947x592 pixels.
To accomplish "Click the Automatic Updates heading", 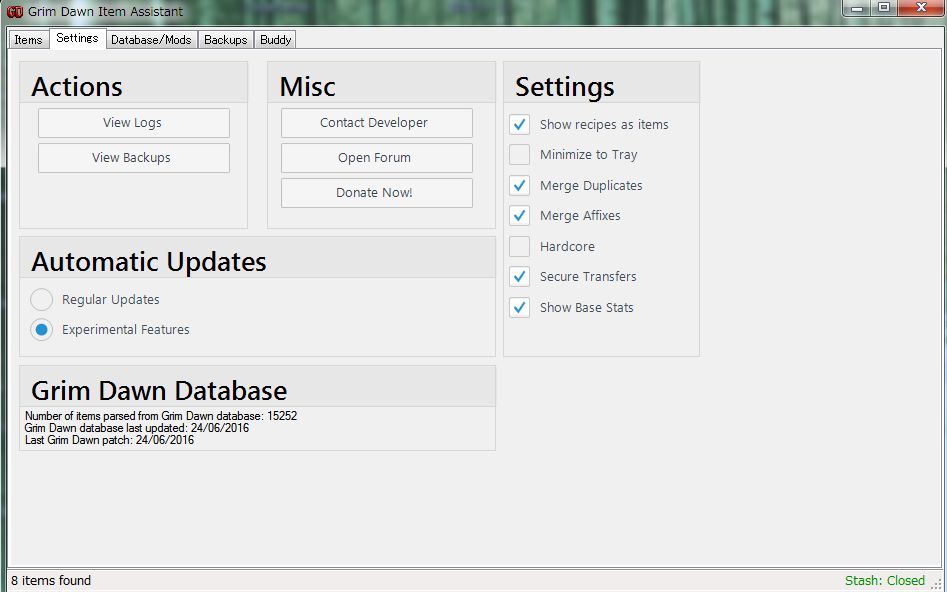I will point(149,262).
